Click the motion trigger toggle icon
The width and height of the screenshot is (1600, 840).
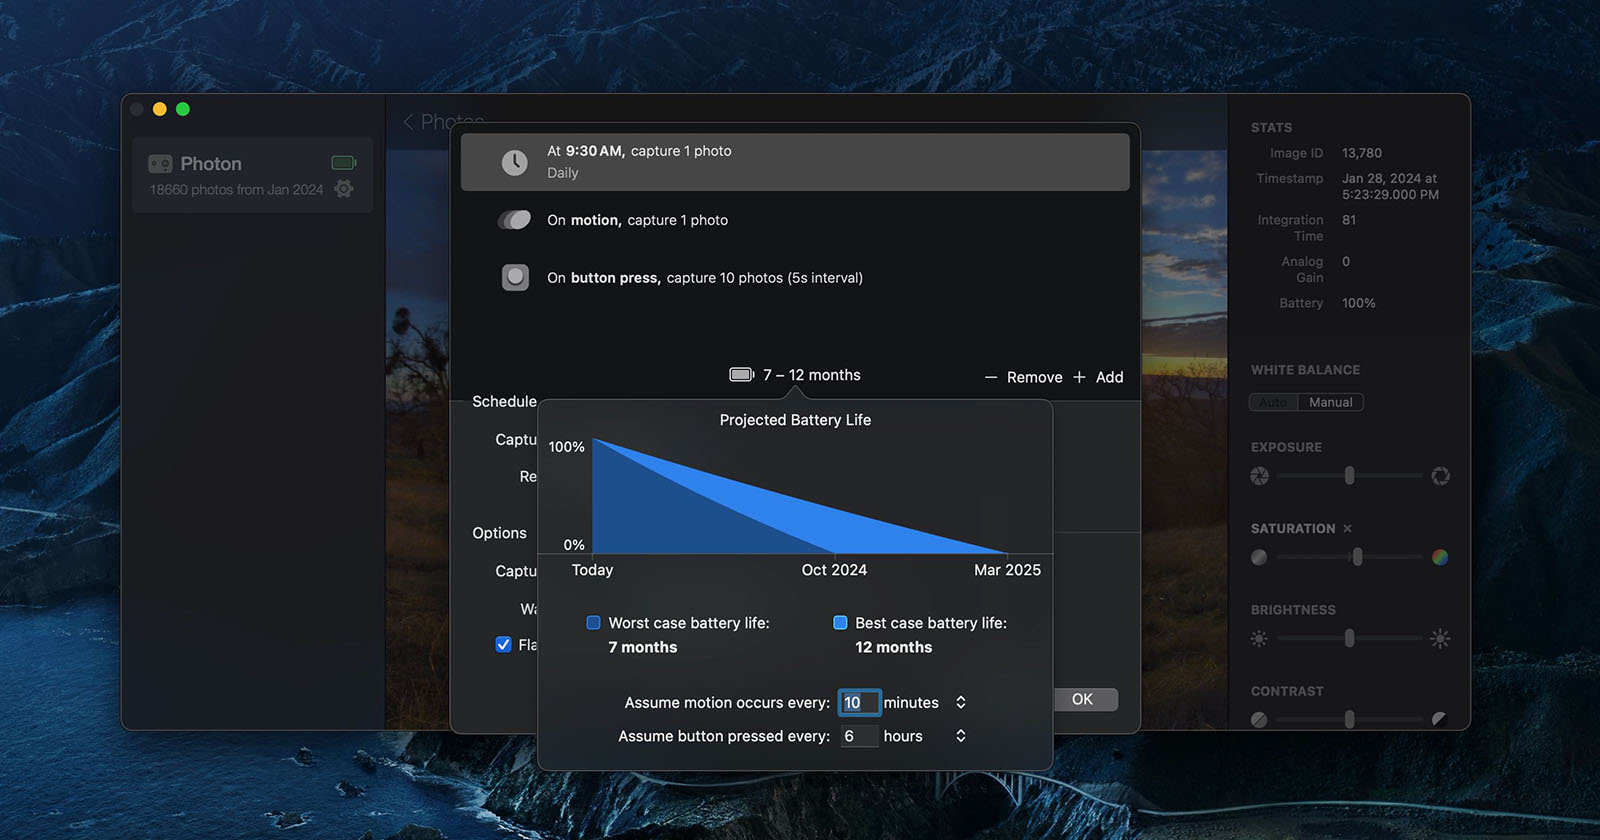point(514,220)
